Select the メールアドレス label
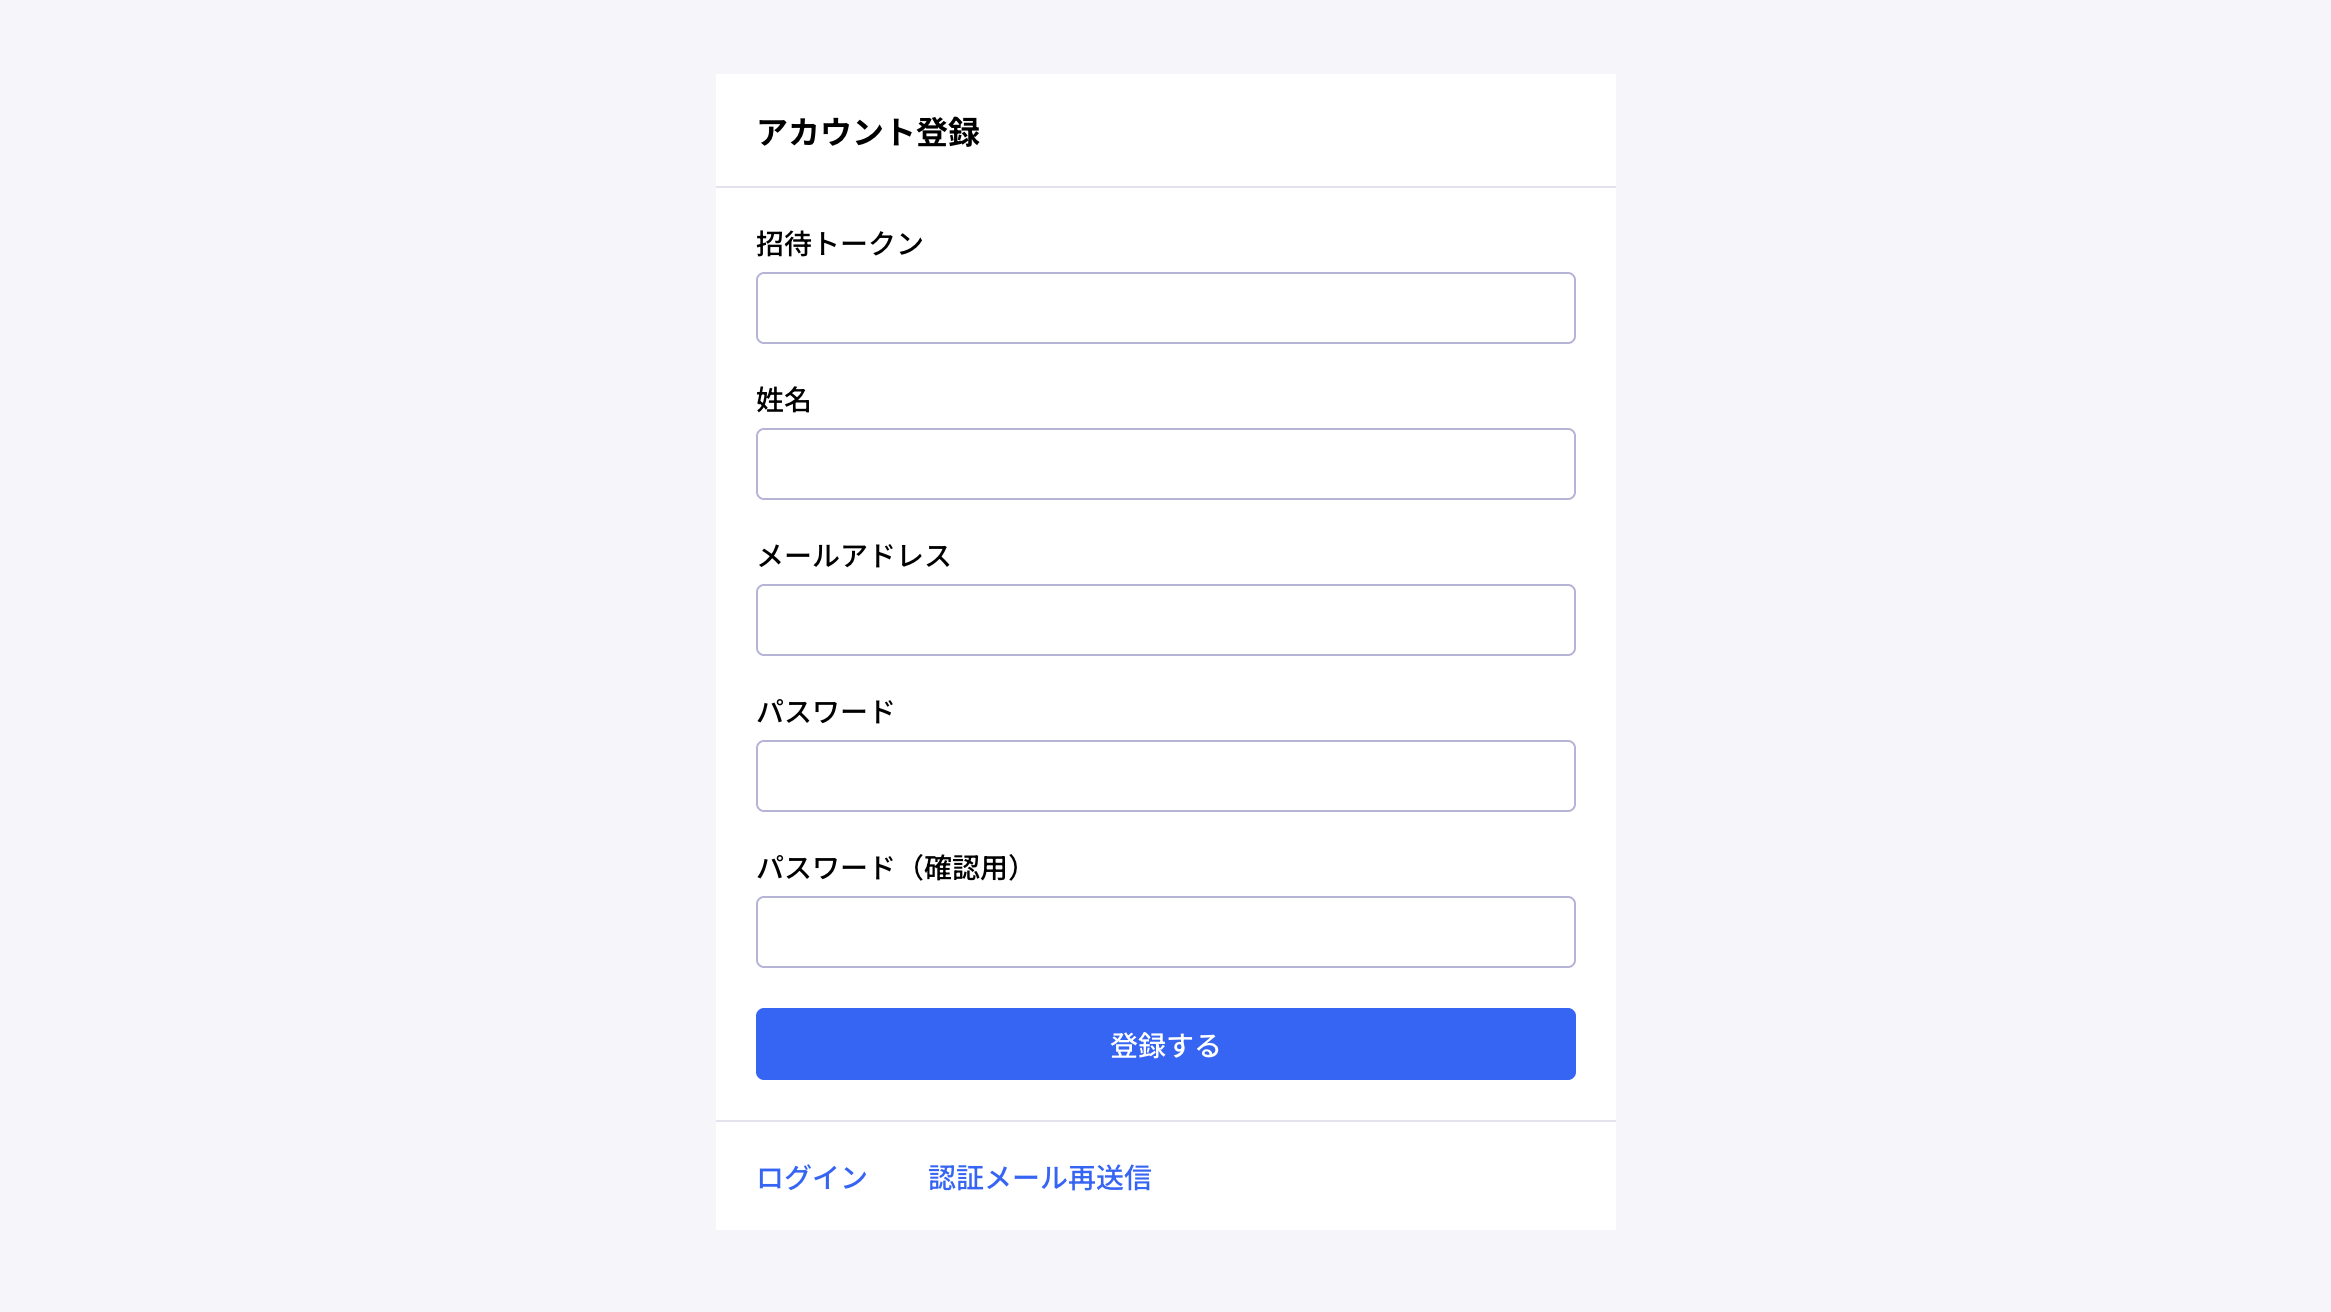The image size is (2331, 1312). point(855,555)
